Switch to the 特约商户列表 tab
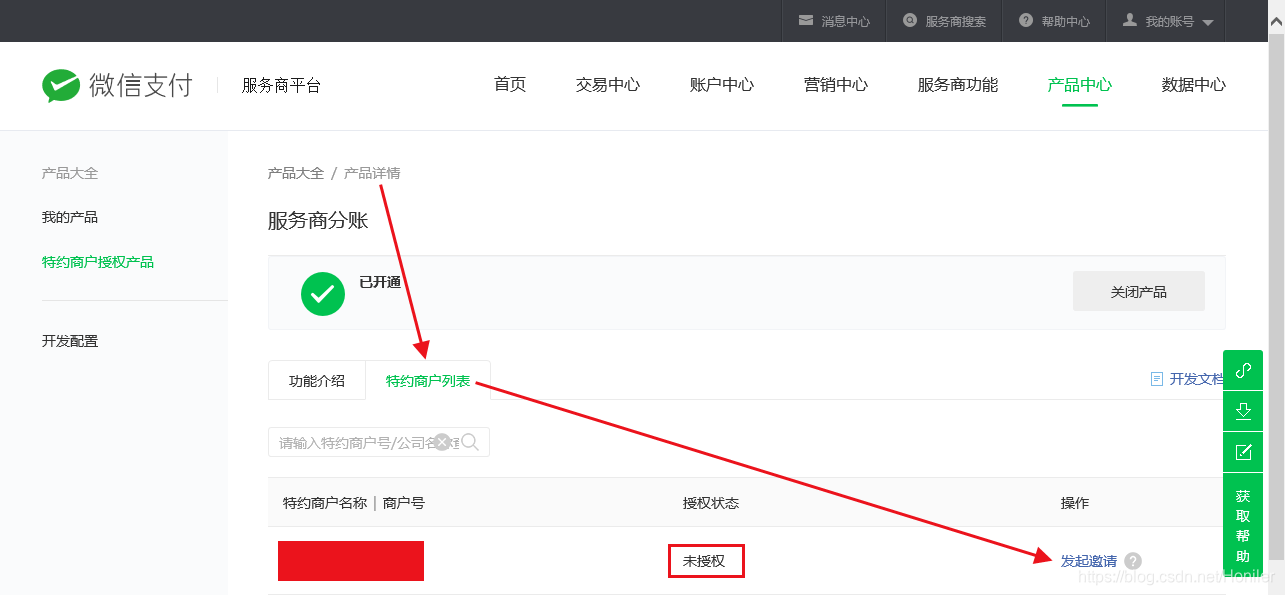The image size is (1285, 595). tap(427, 380)
